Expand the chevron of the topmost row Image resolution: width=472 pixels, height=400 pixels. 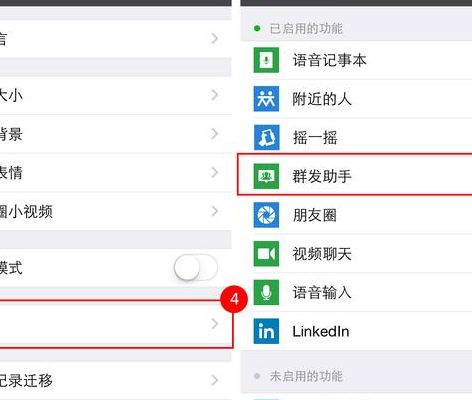tap(215, 38)
